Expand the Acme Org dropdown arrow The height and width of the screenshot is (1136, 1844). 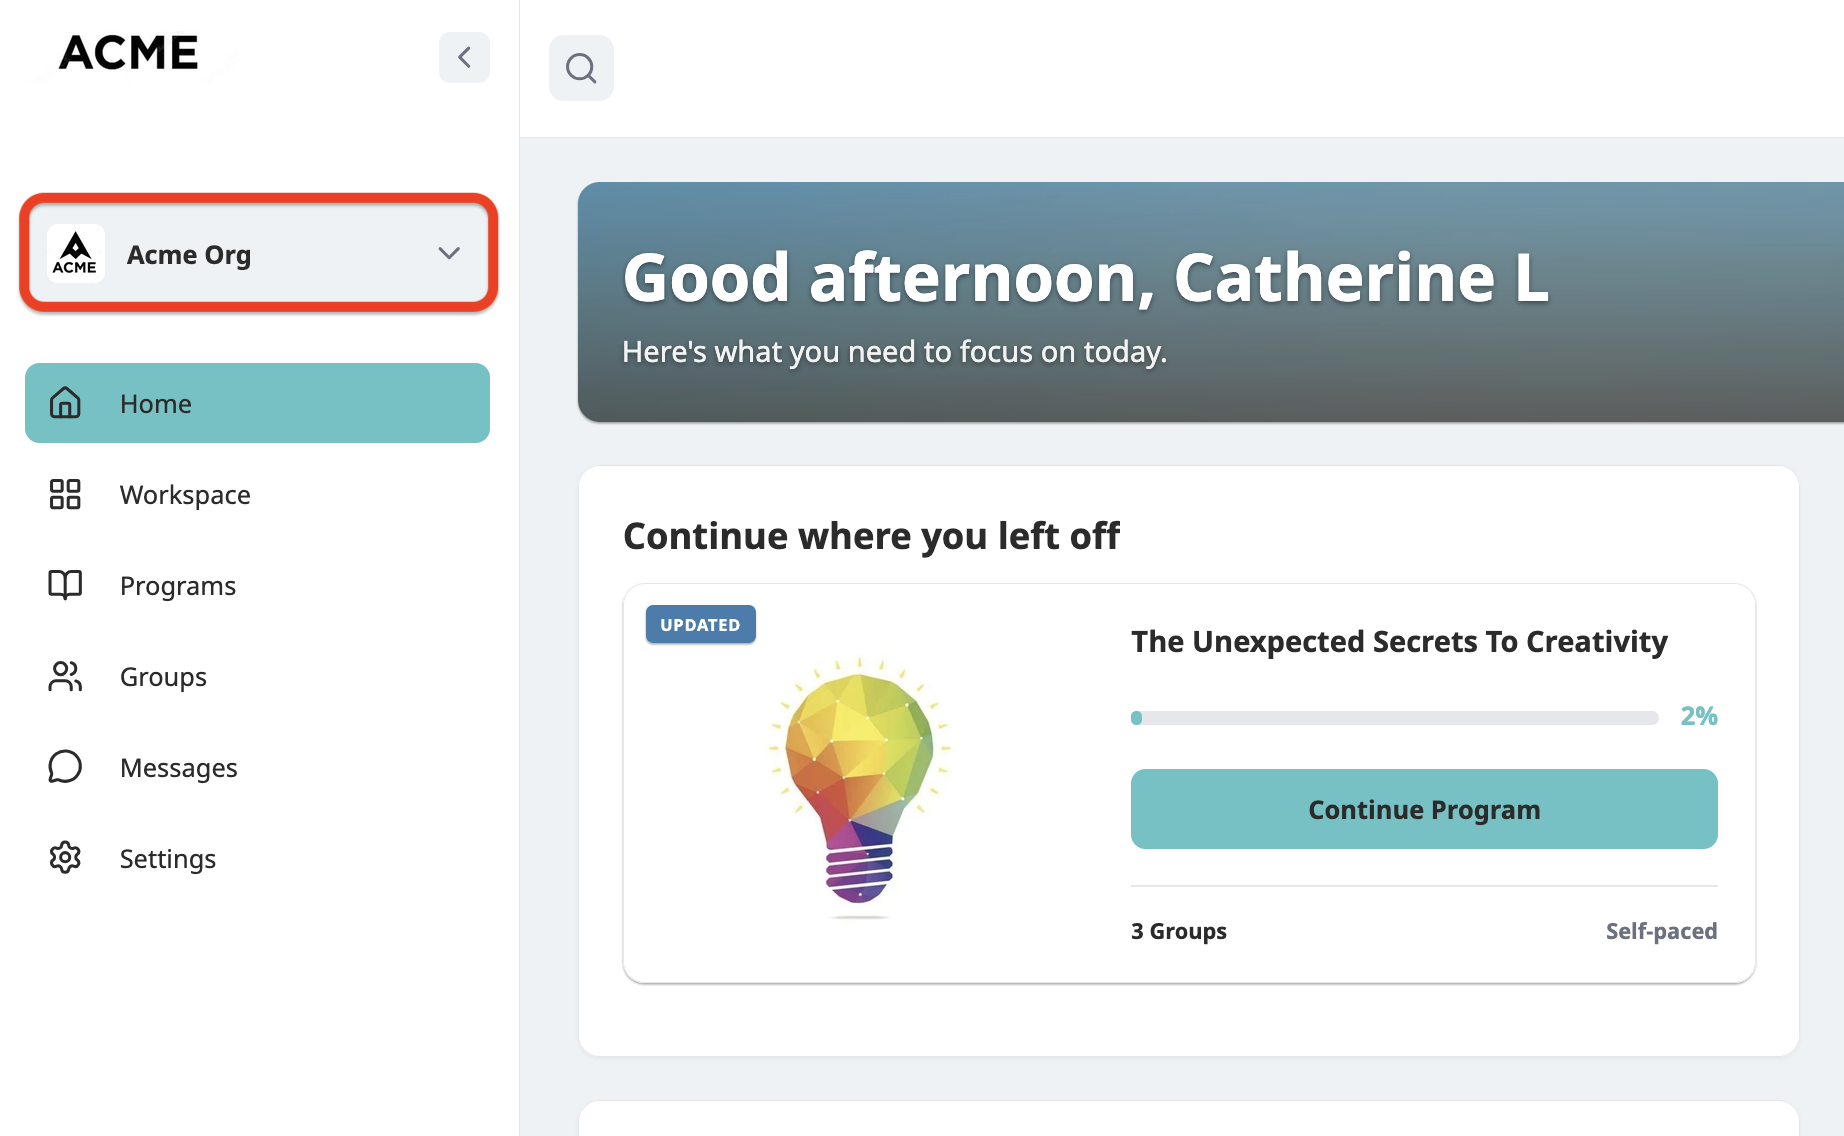coord(449,254)
